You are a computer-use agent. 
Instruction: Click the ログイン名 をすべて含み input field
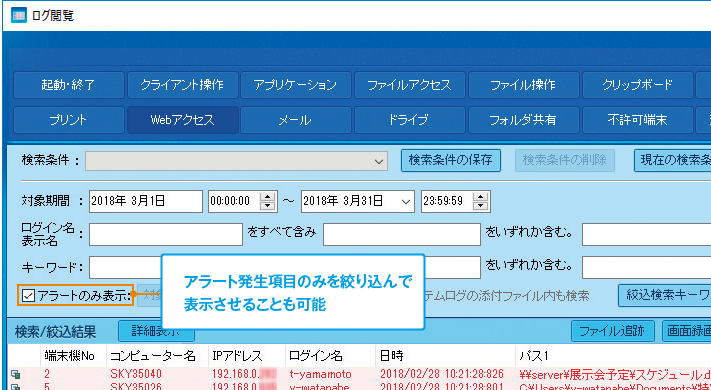pos(166,234)
